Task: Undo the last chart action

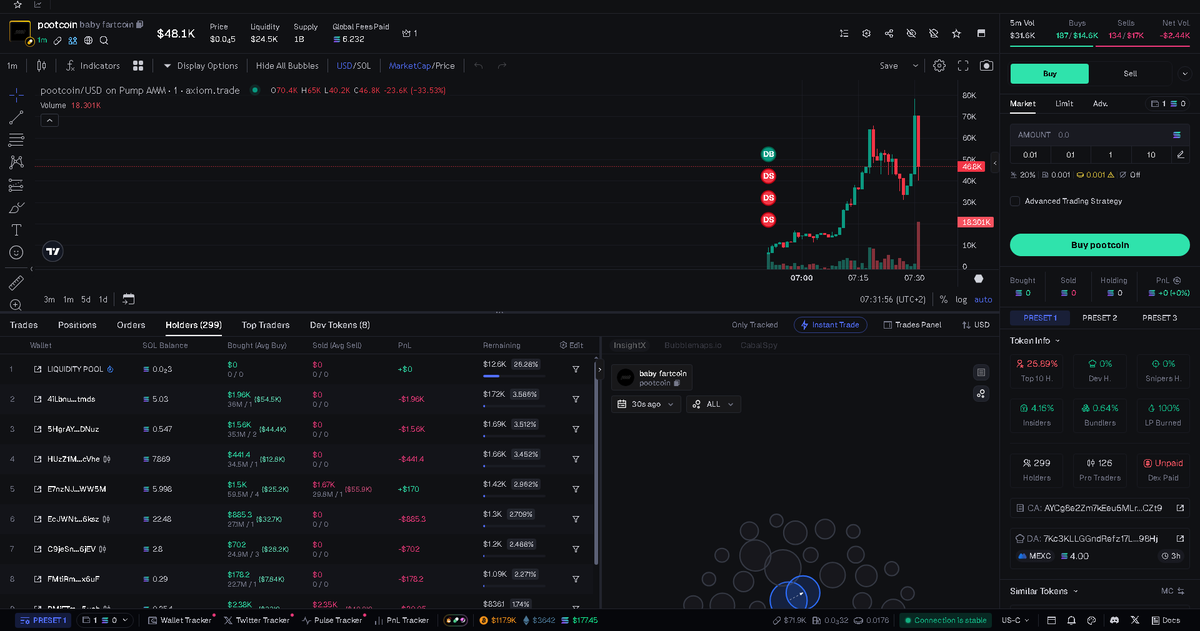Action: [478, 66]
